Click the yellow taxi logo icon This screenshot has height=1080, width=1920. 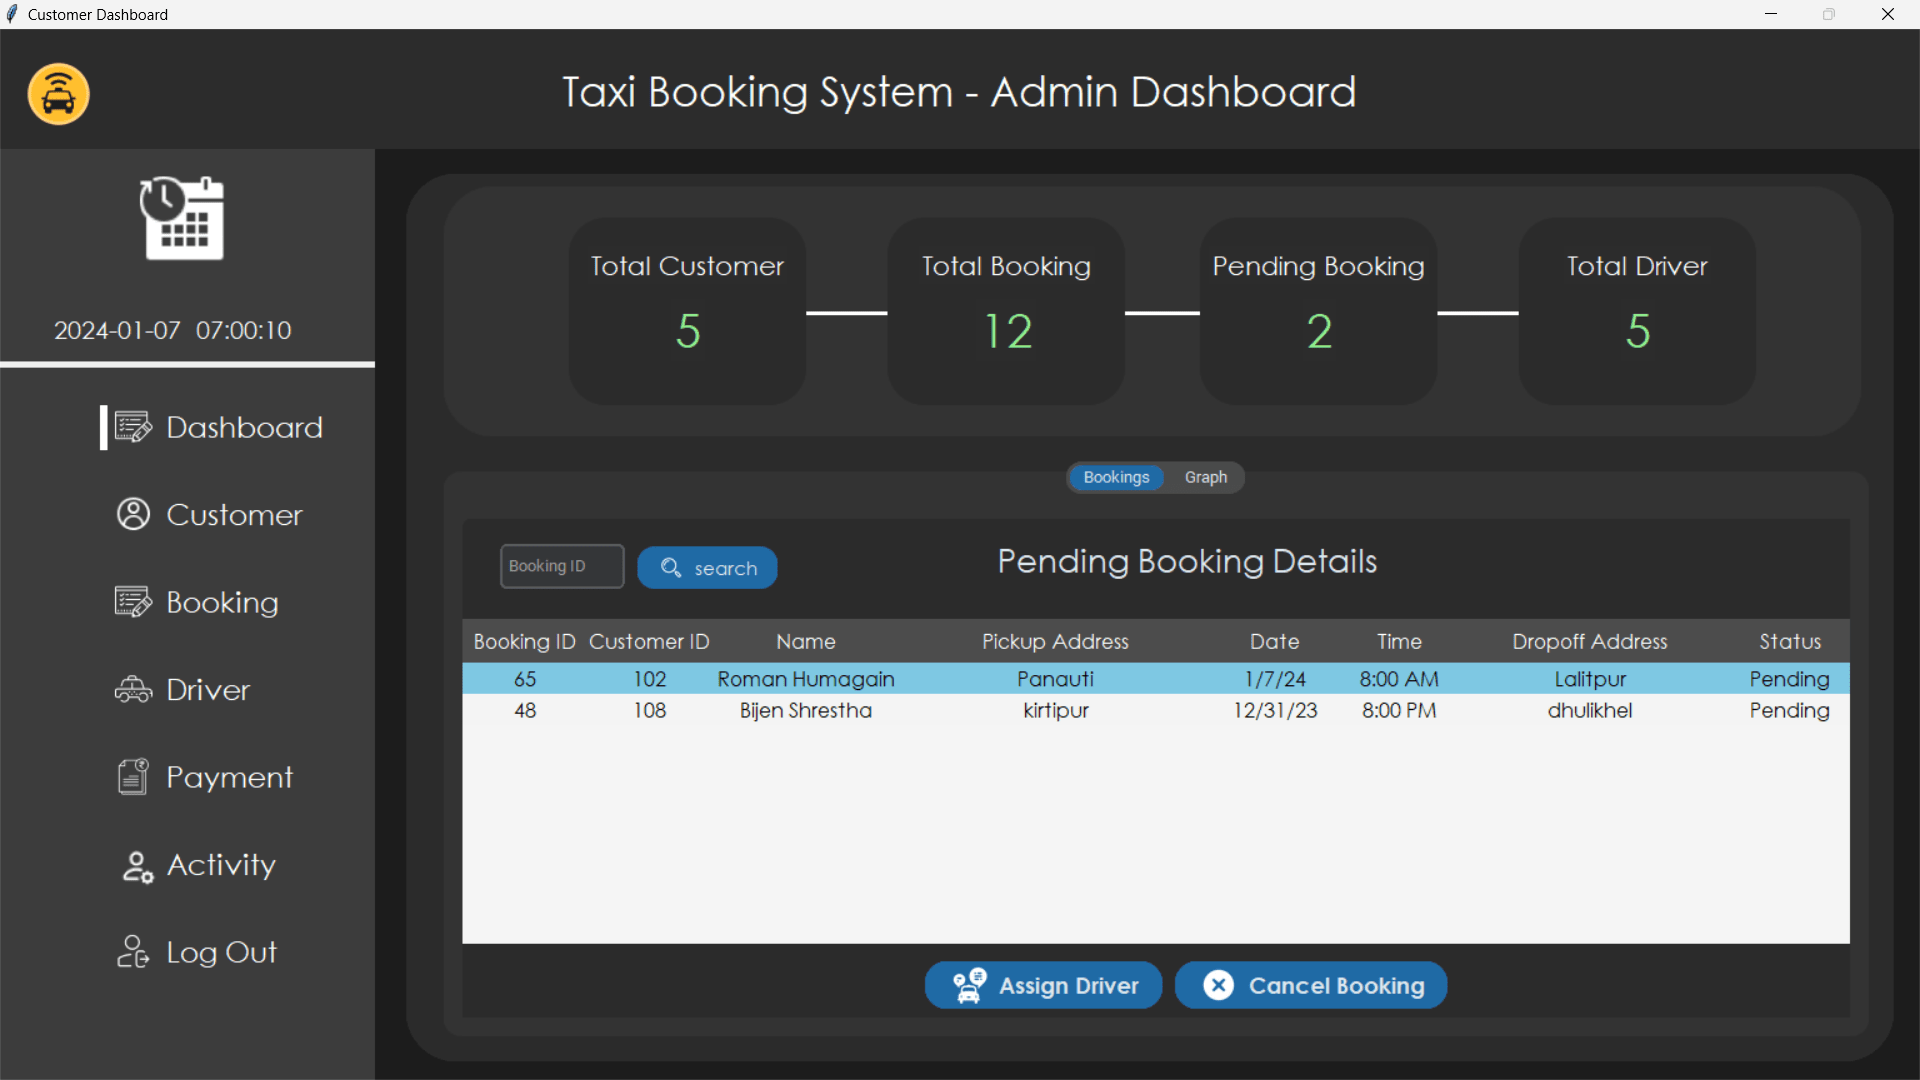point(58,94)
